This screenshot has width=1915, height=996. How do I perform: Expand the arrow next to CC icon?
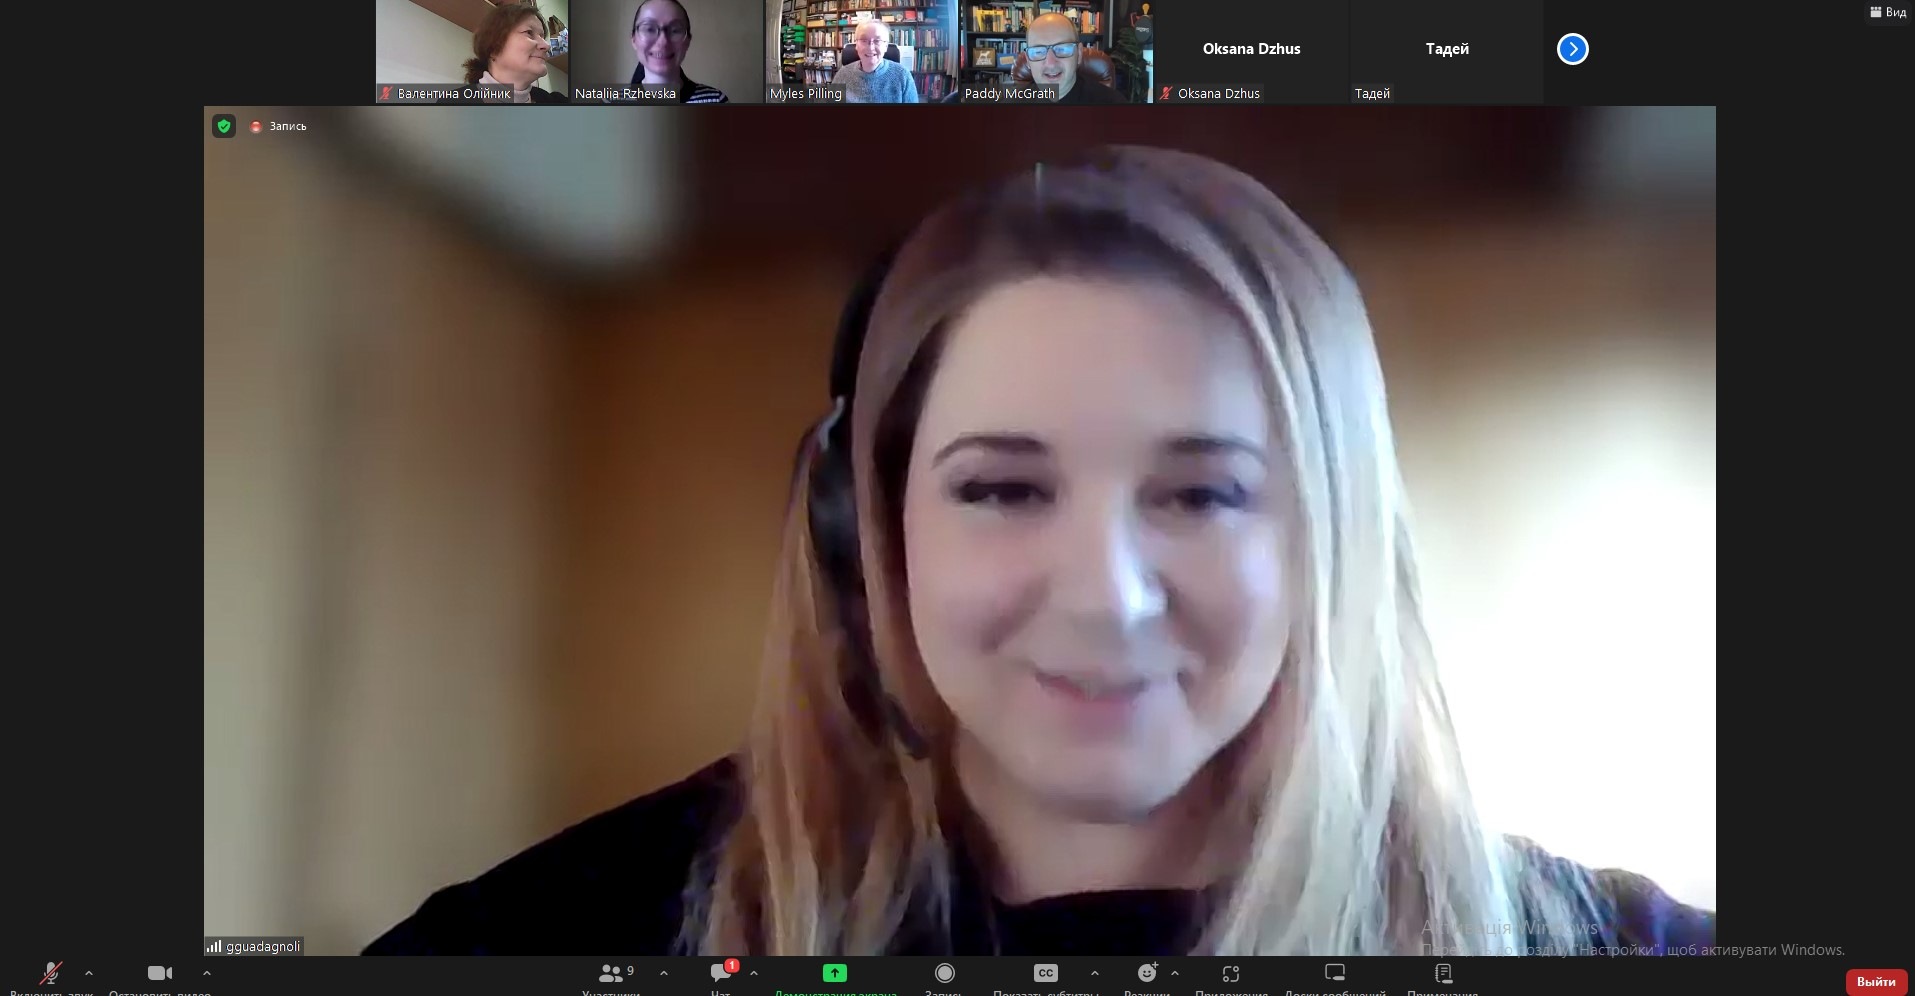click(1095, 973)
